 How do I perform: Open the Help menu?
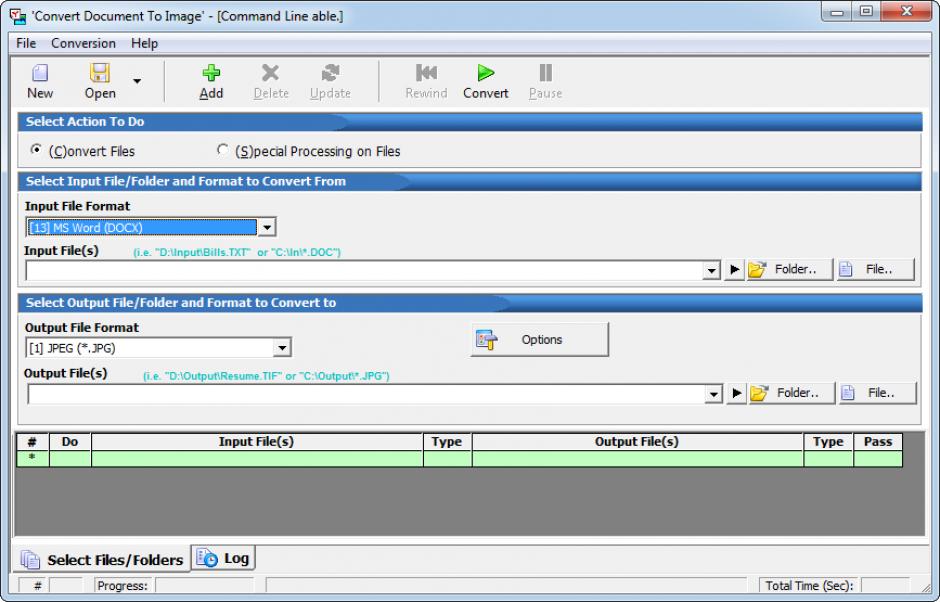pos(144,43)
